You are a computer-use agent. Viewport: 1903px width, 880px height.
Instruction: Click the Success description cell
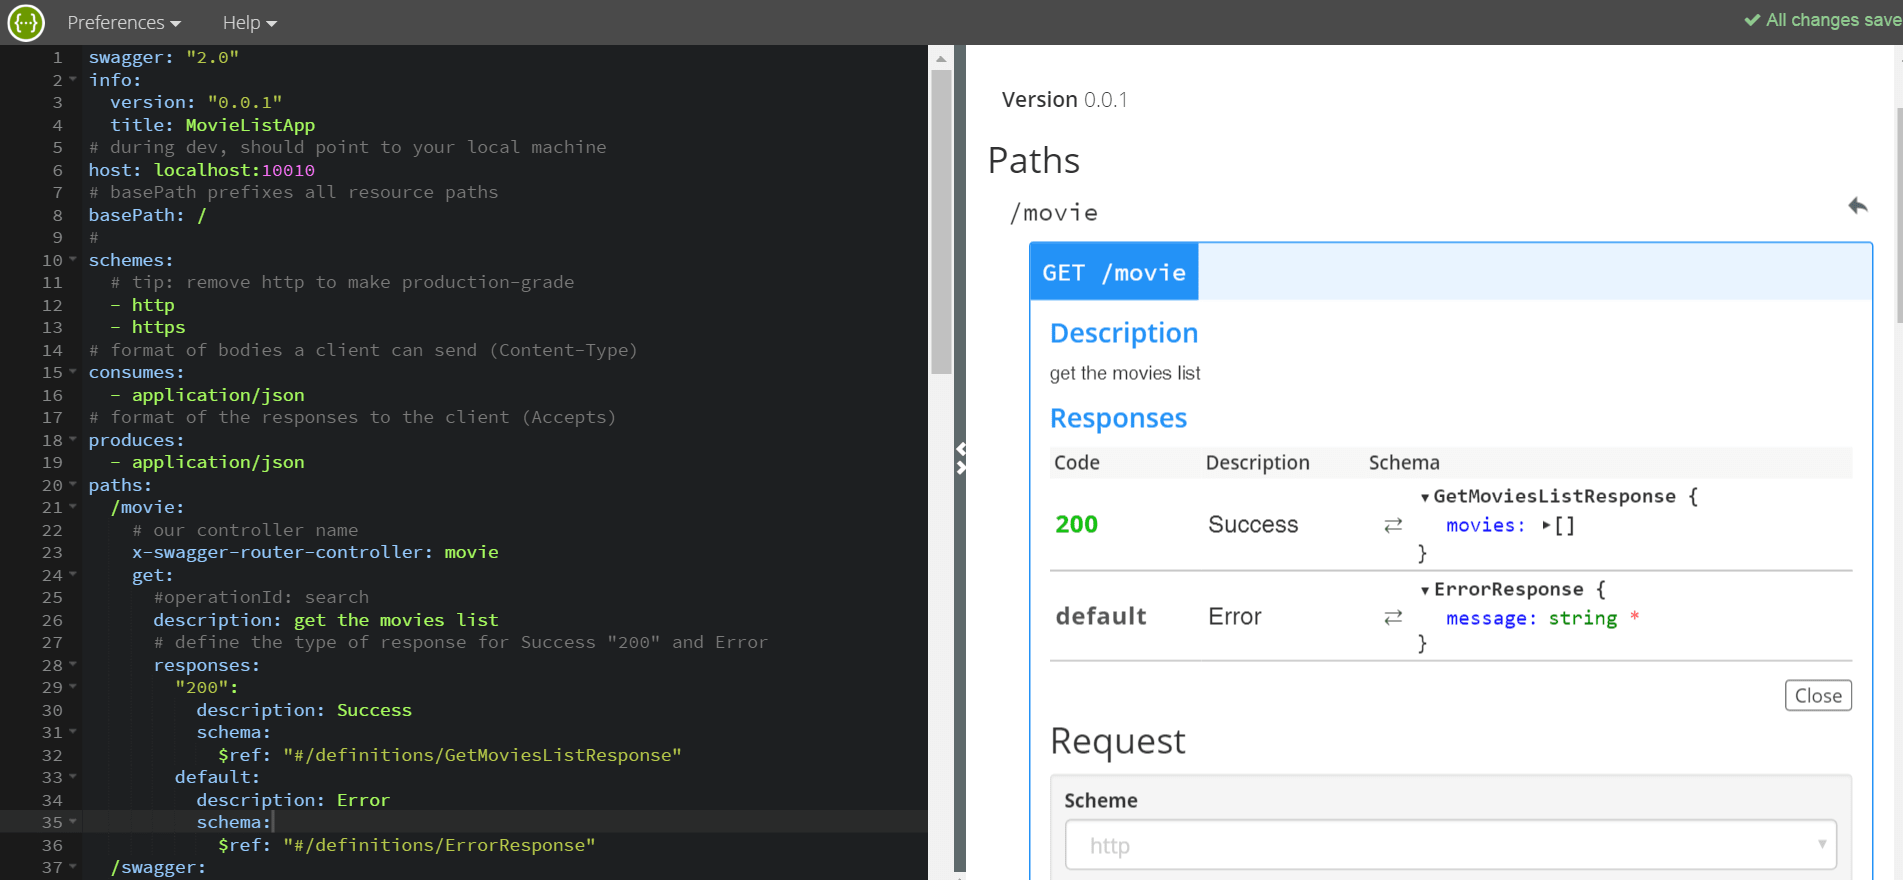pos(1253,525)
